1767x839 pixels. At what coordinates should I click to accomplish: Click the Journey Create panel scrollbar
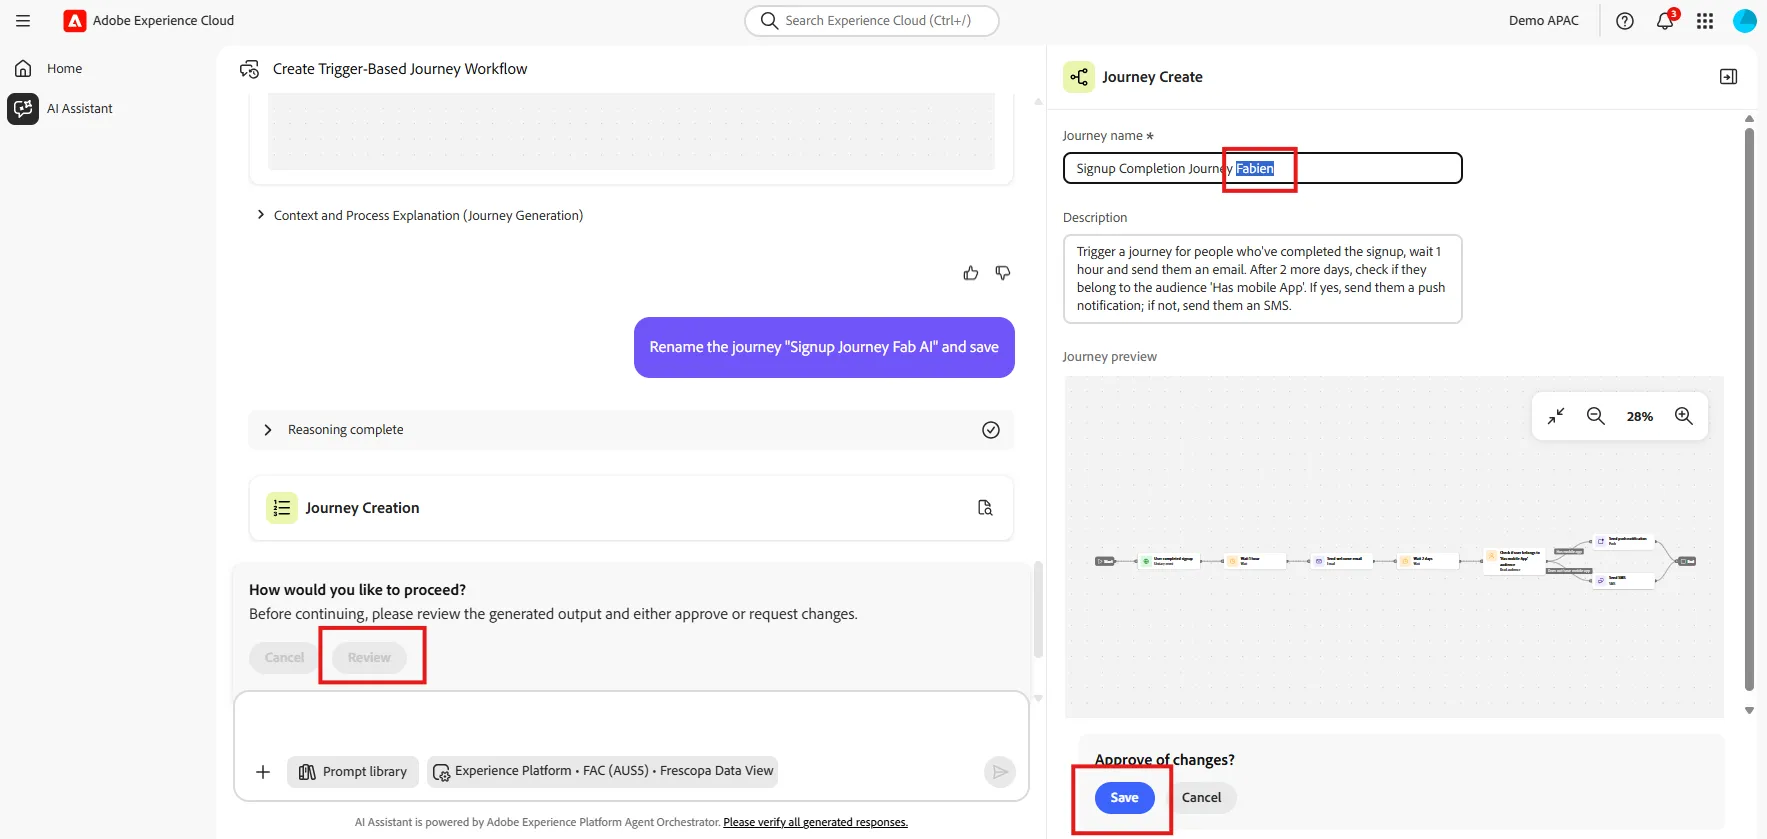coord(1749,408)
